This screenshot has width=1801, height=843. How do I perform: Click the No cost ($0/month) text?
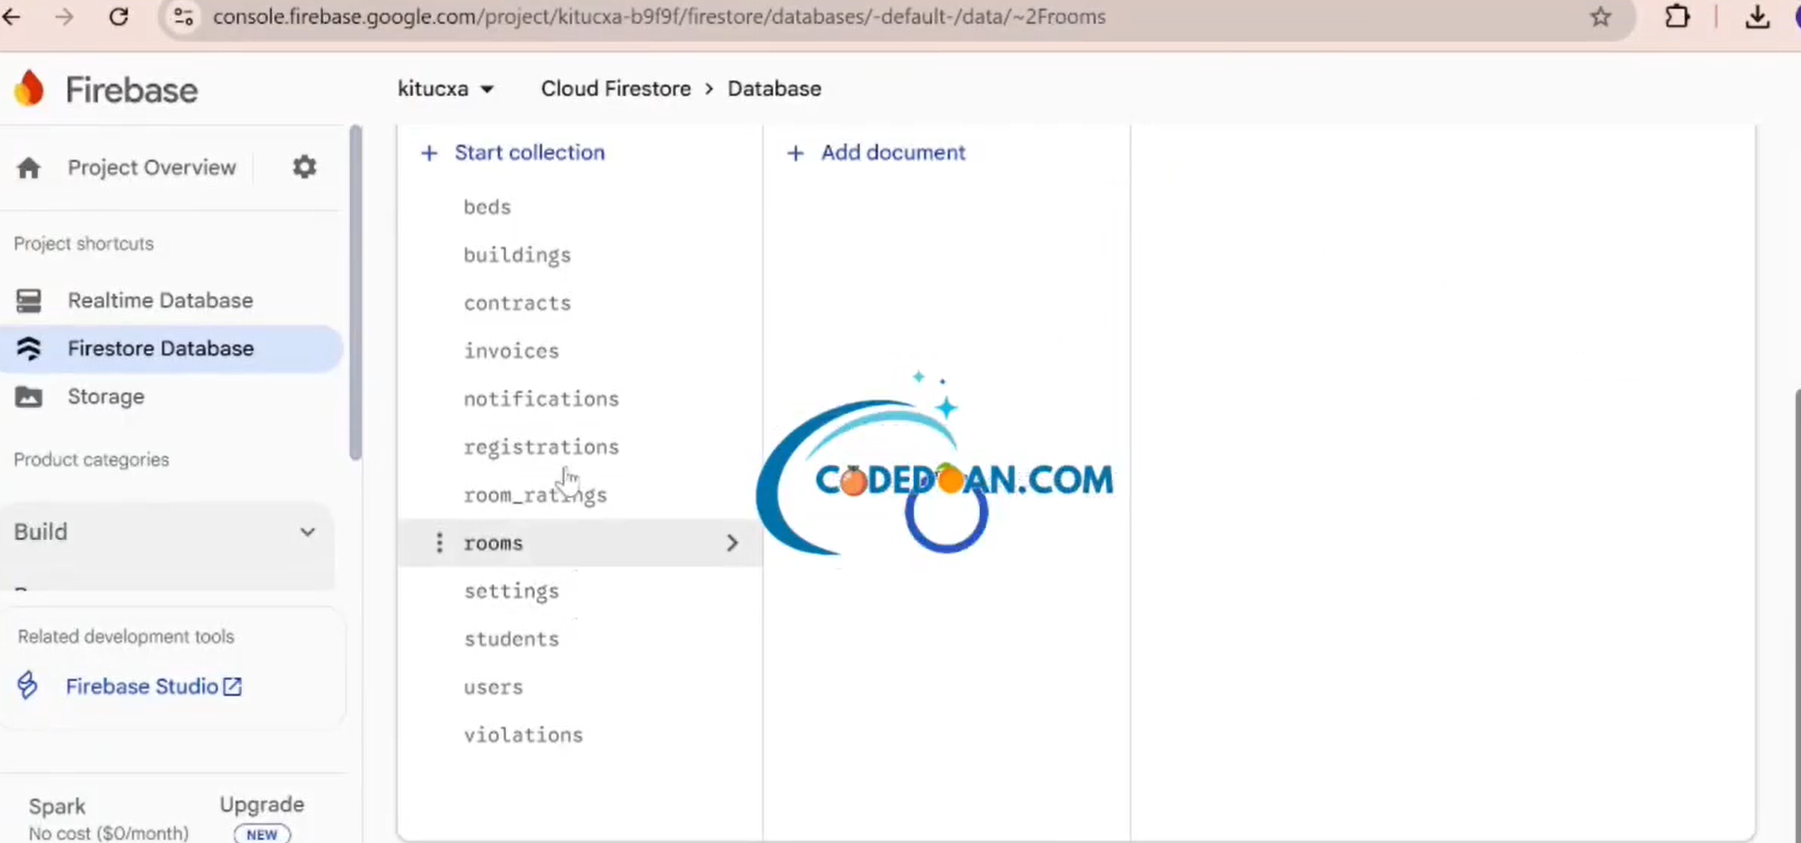(108, 833)
